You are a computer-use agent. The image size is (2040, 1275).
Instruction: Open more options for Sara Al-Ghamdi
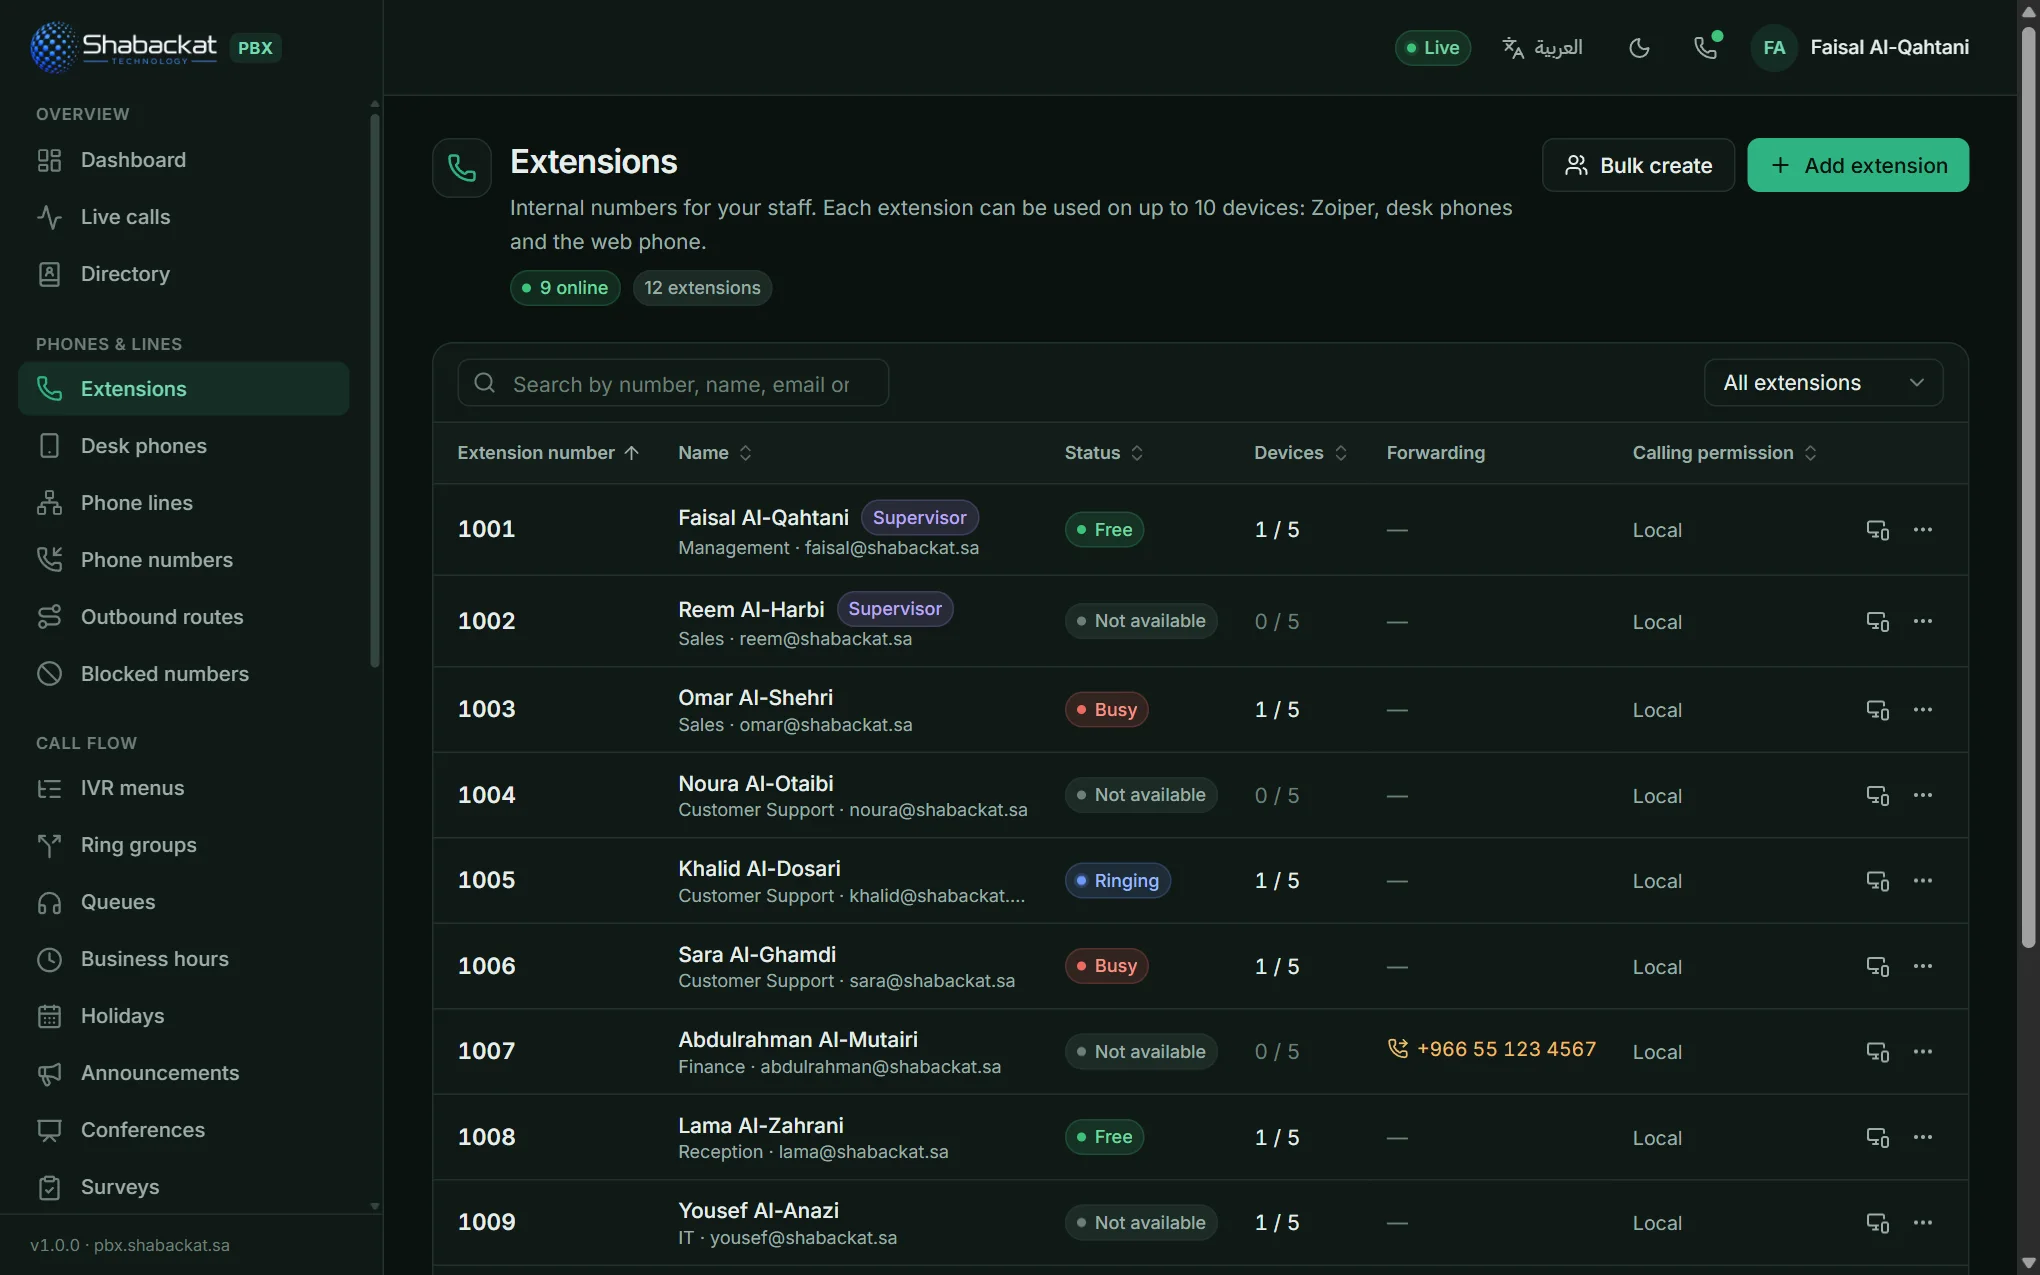coord(1923,966)
